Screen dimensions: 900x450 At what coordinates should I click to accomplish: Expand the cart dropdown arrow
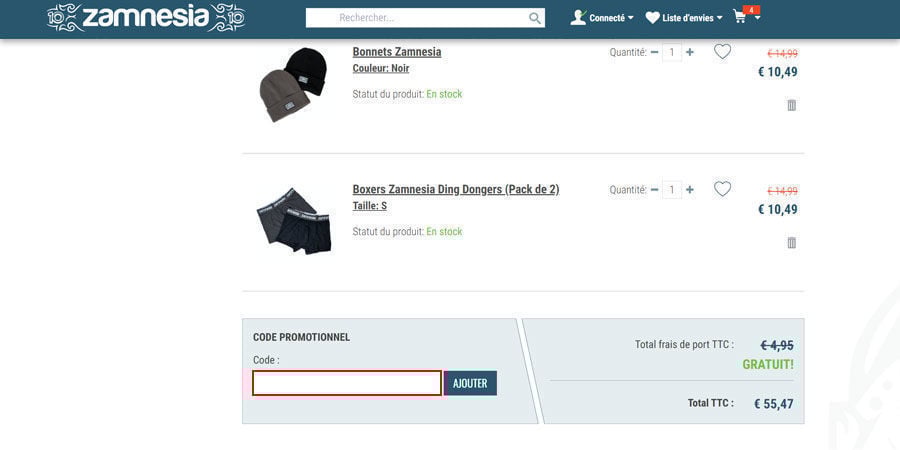758,18
